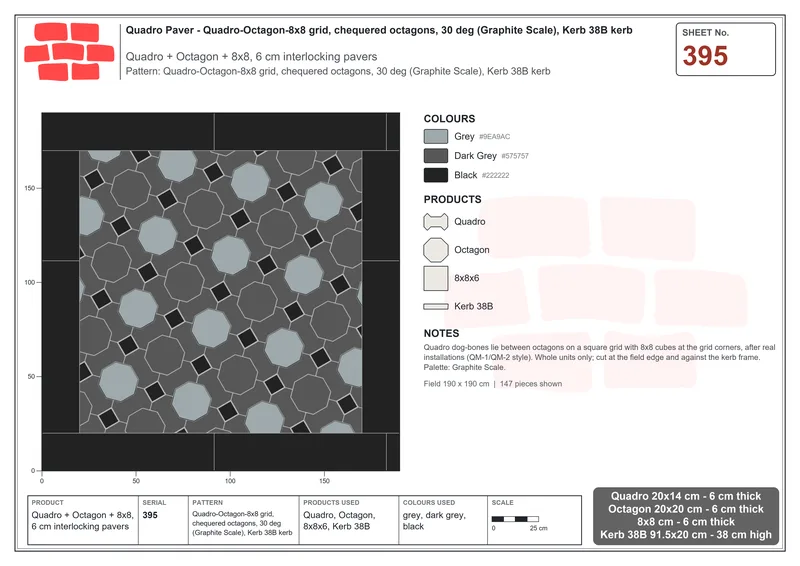Screen dimensions: 800x566
Task: Click the vertical axis label 50
Action: [x=31, y=377]
